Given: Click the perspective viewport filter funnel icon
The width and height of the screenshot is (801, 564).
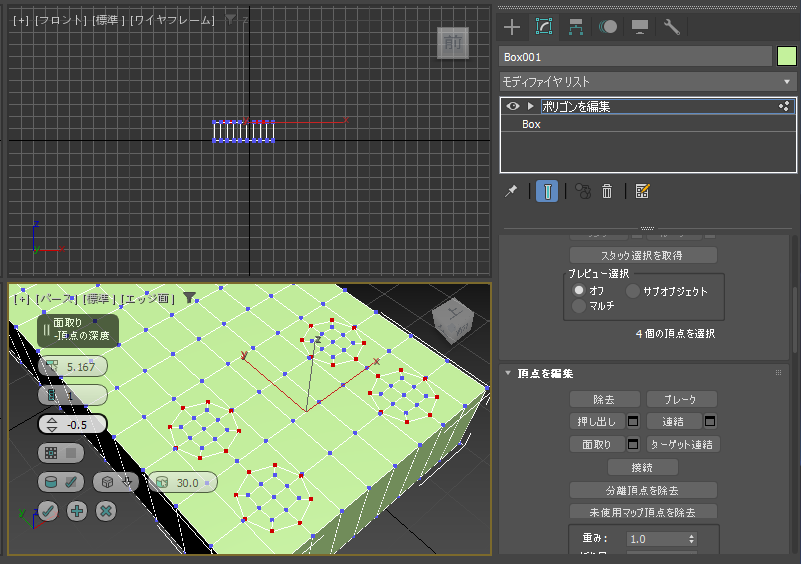Looking at the screenshot, I should 190,298.
